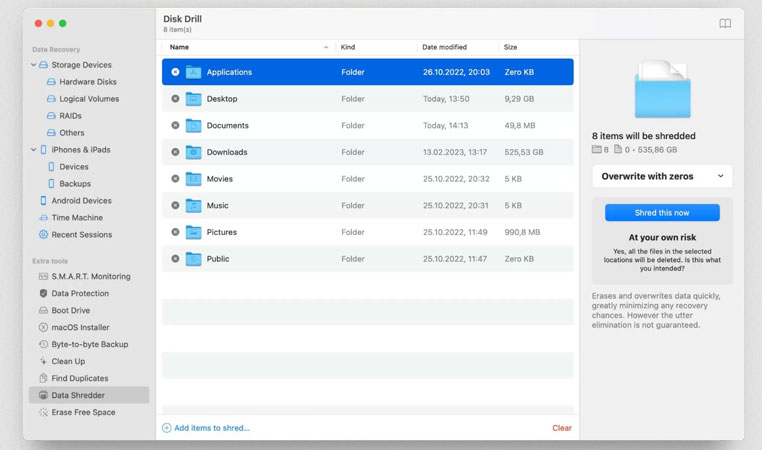Open Time Machine section
Image resolution: width=762 pixels, height=450 pixels.
point(77,218)
